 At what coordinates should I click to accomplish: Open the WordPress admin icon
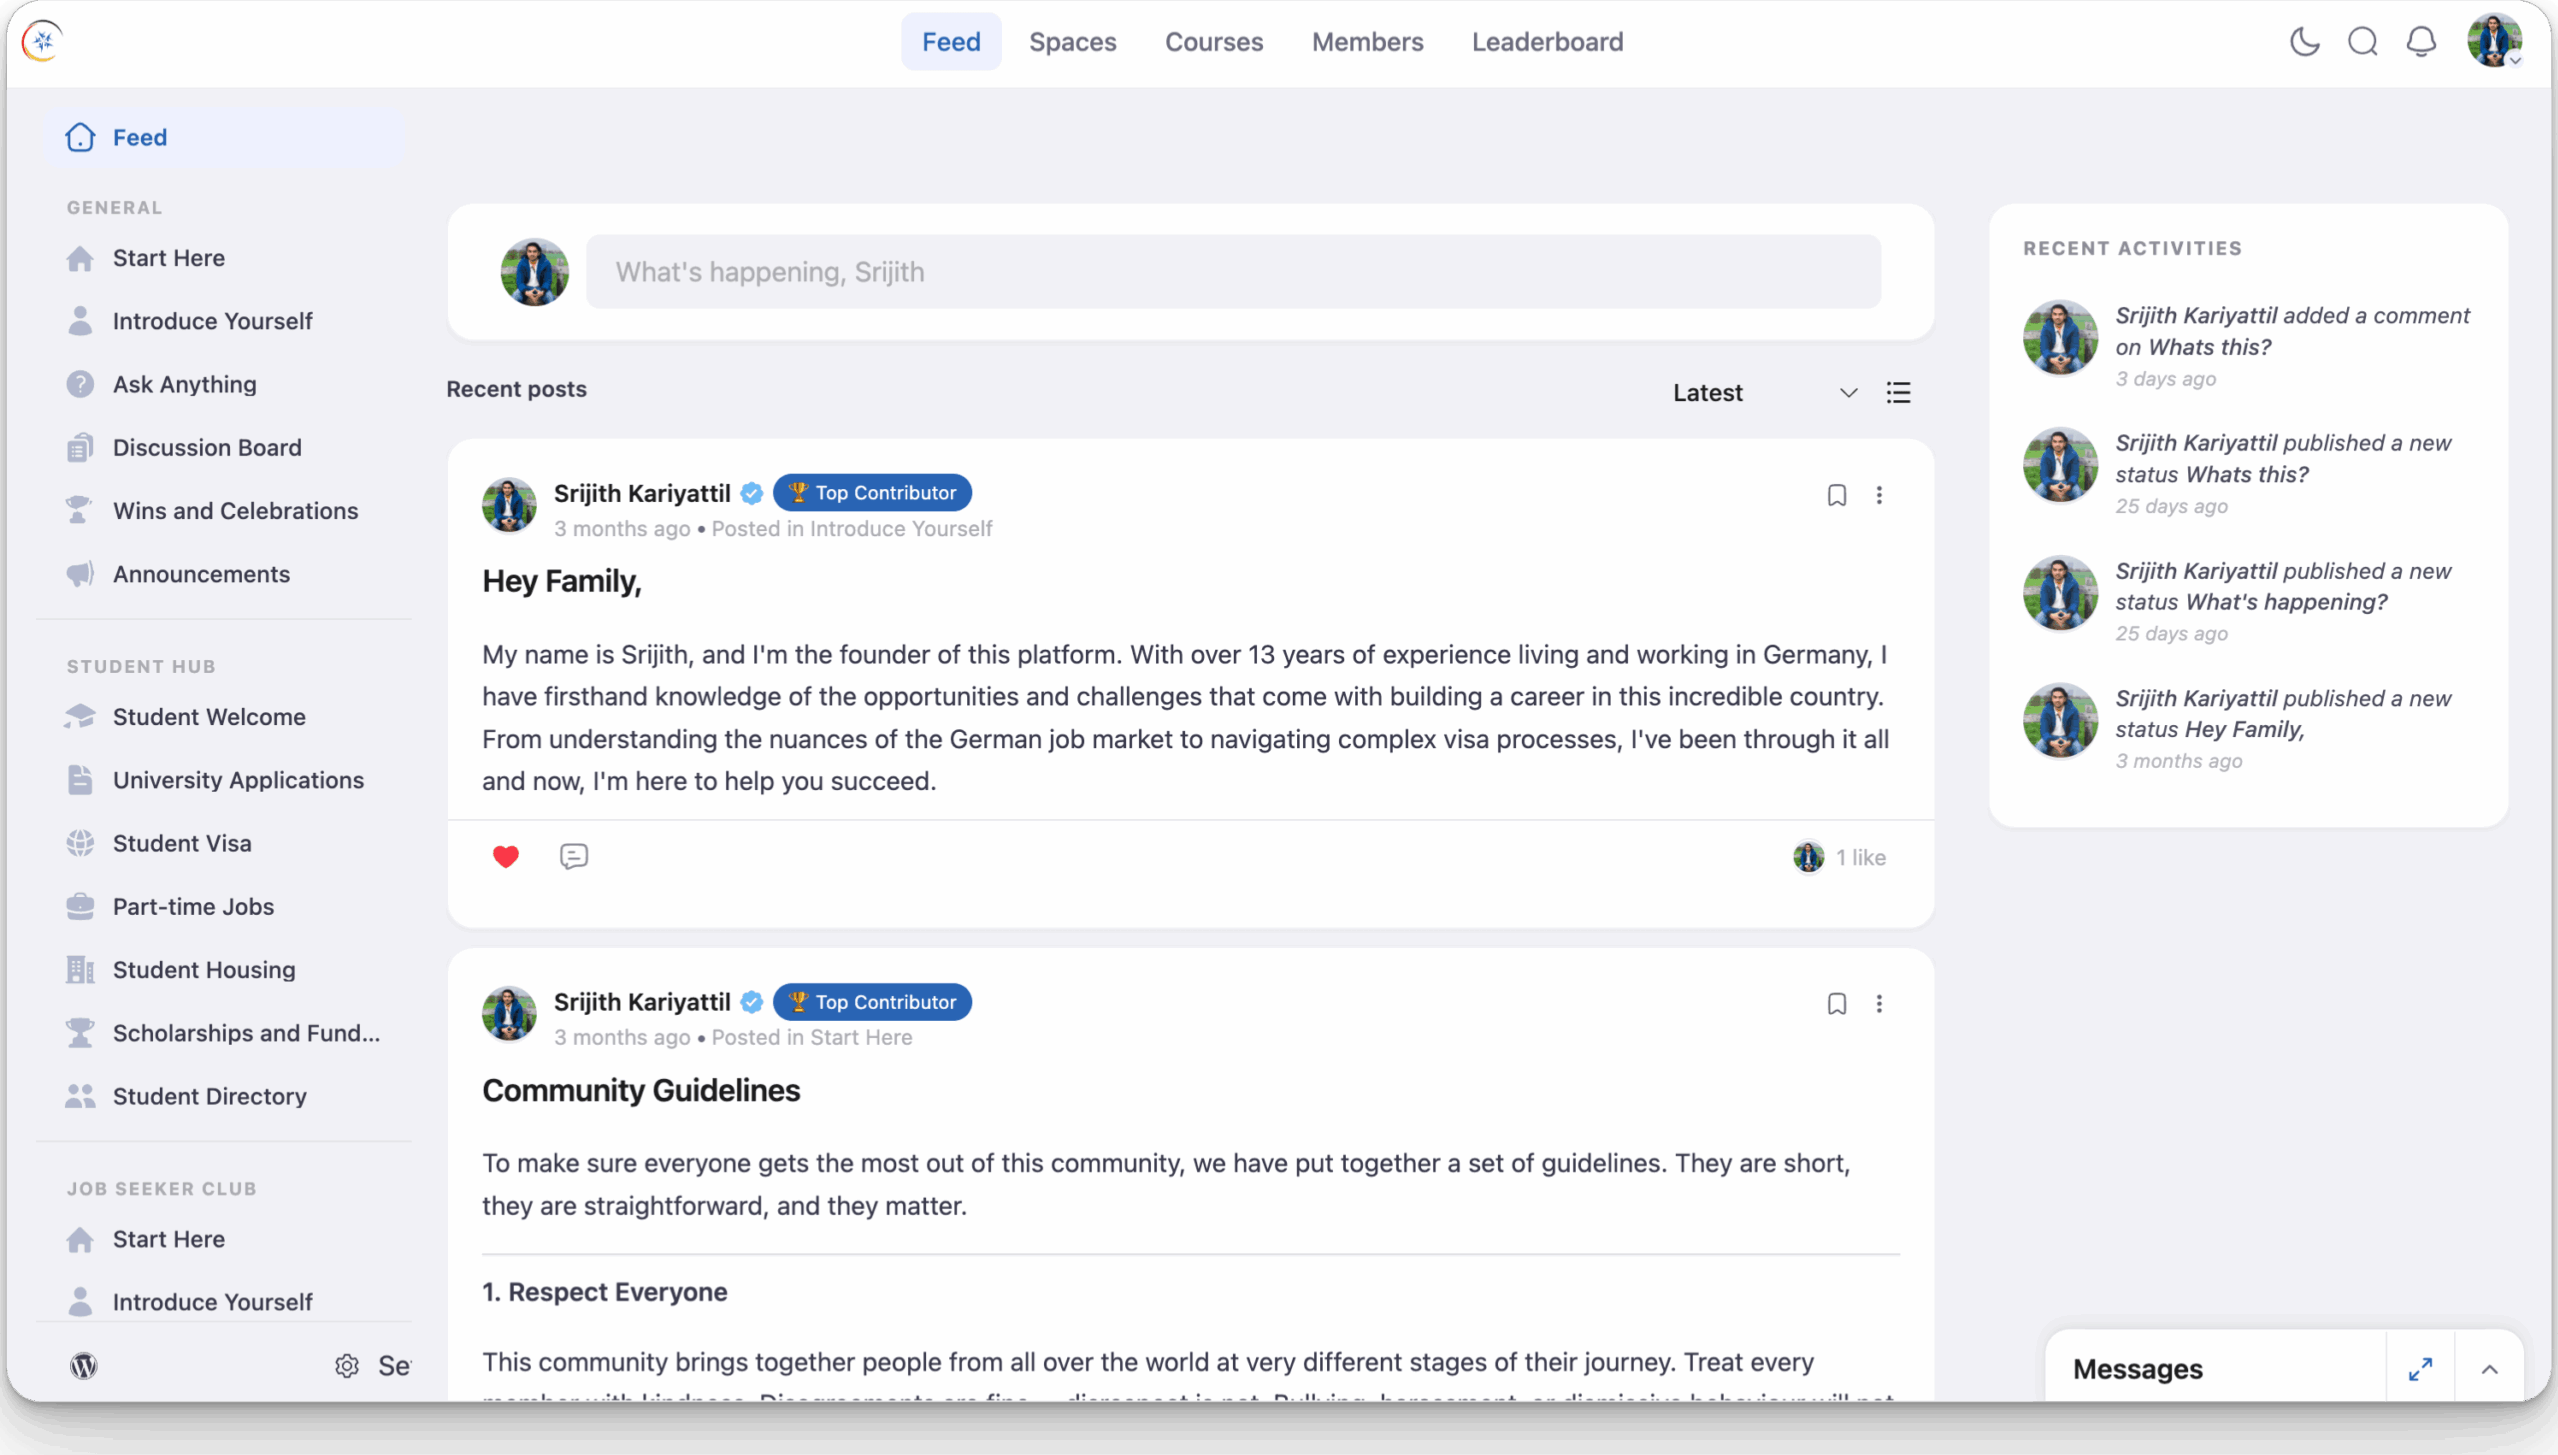[84, 1366]
